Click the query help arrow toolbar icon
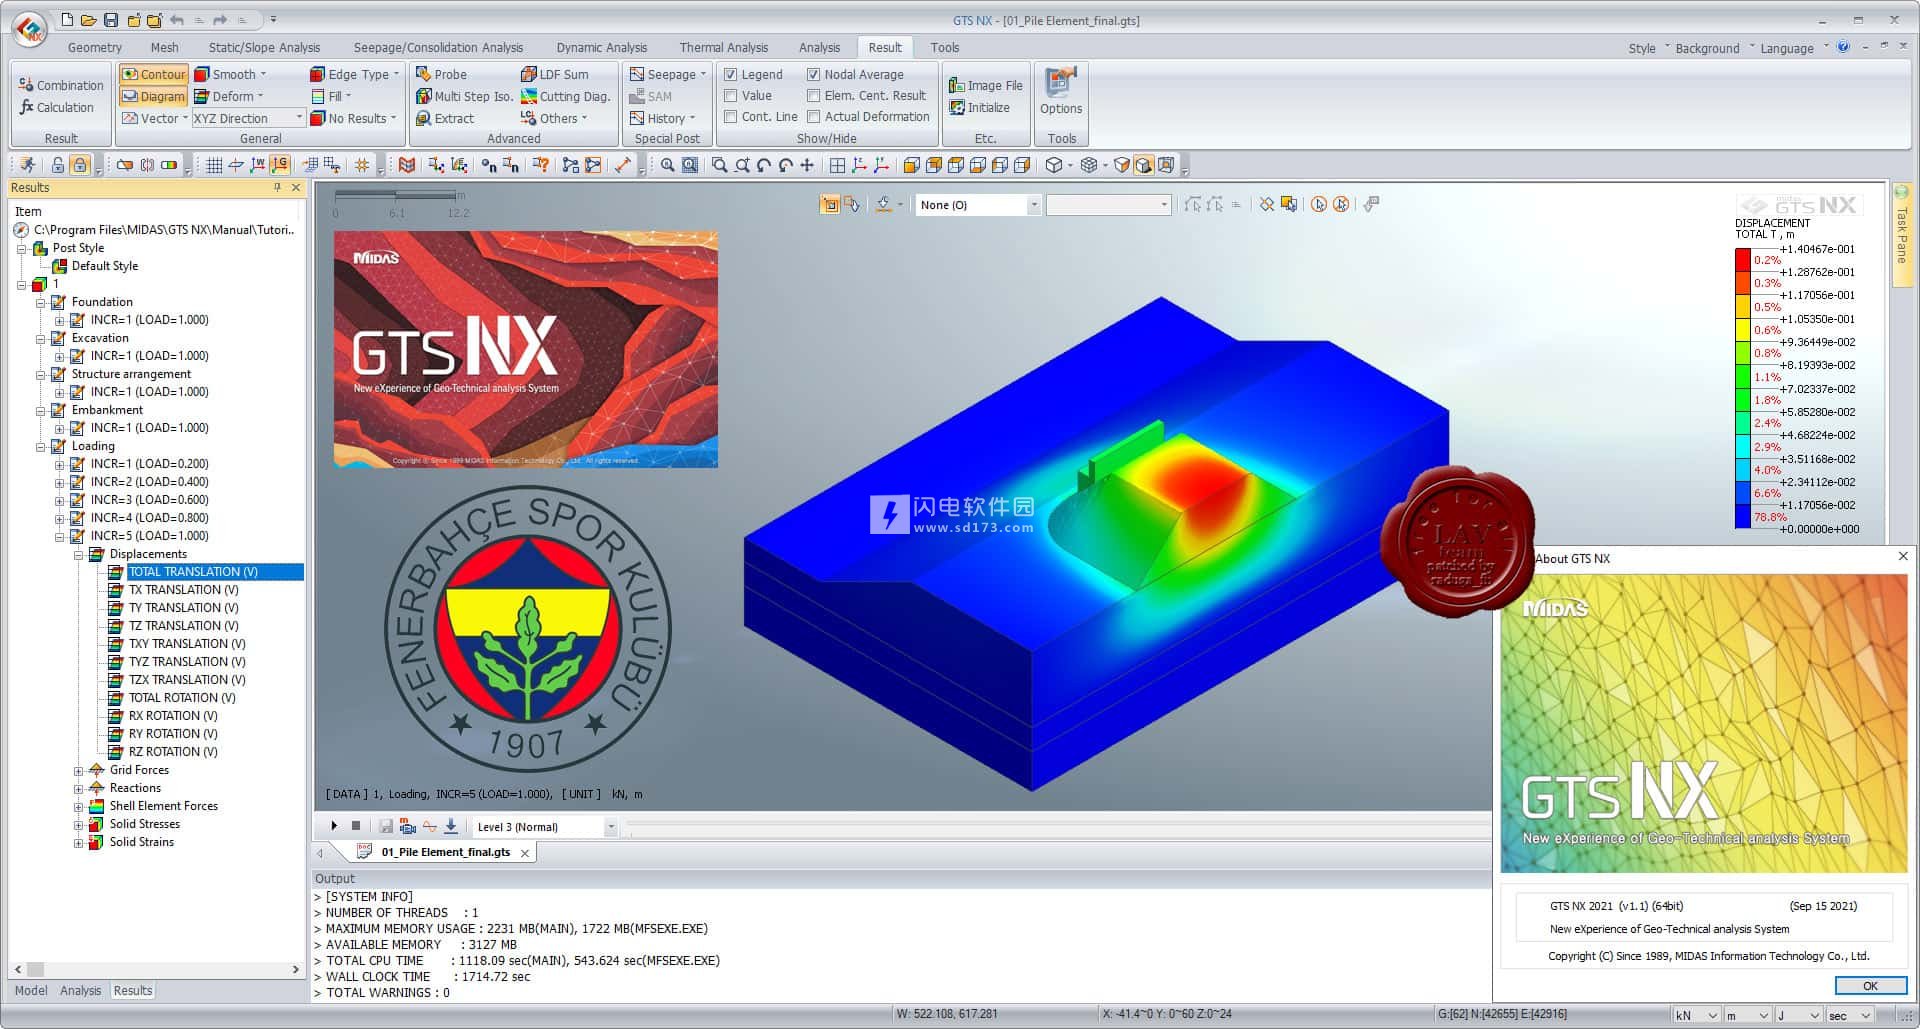The width and height of the screenshot is (1920, 1029). pos(541,165)
